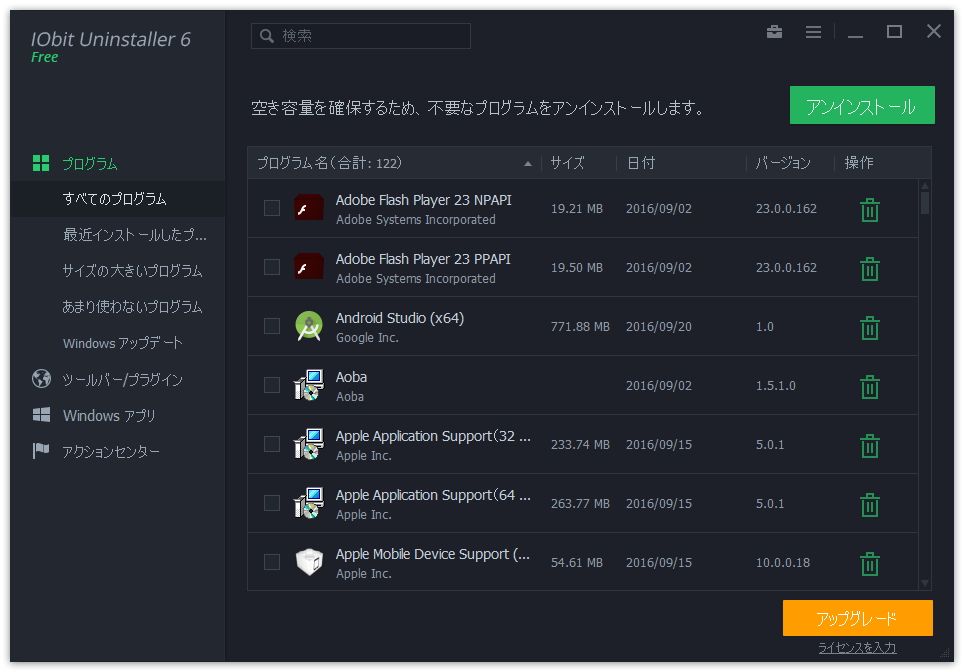Tick the Aoba checkbox

pyautogui.click(x=272, y=385)
